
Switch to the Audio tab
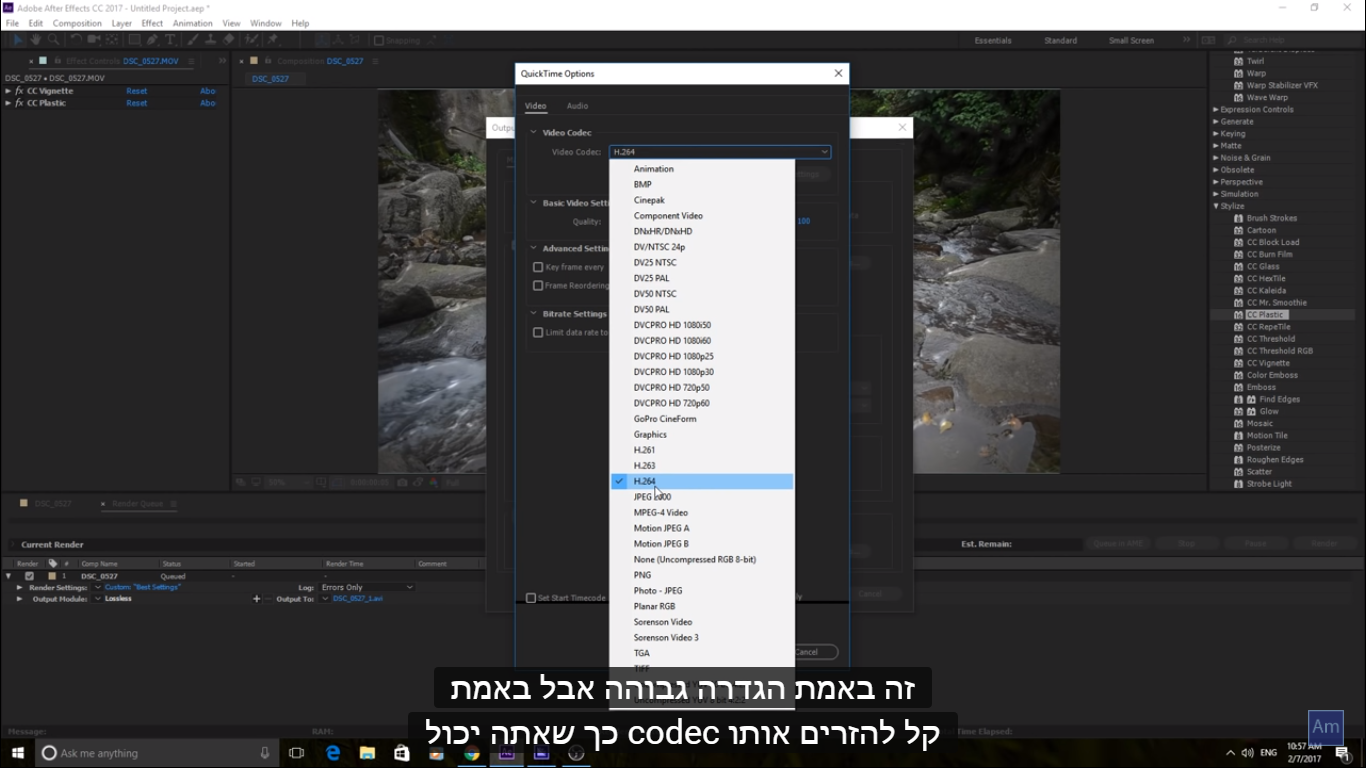coord(577,106)
